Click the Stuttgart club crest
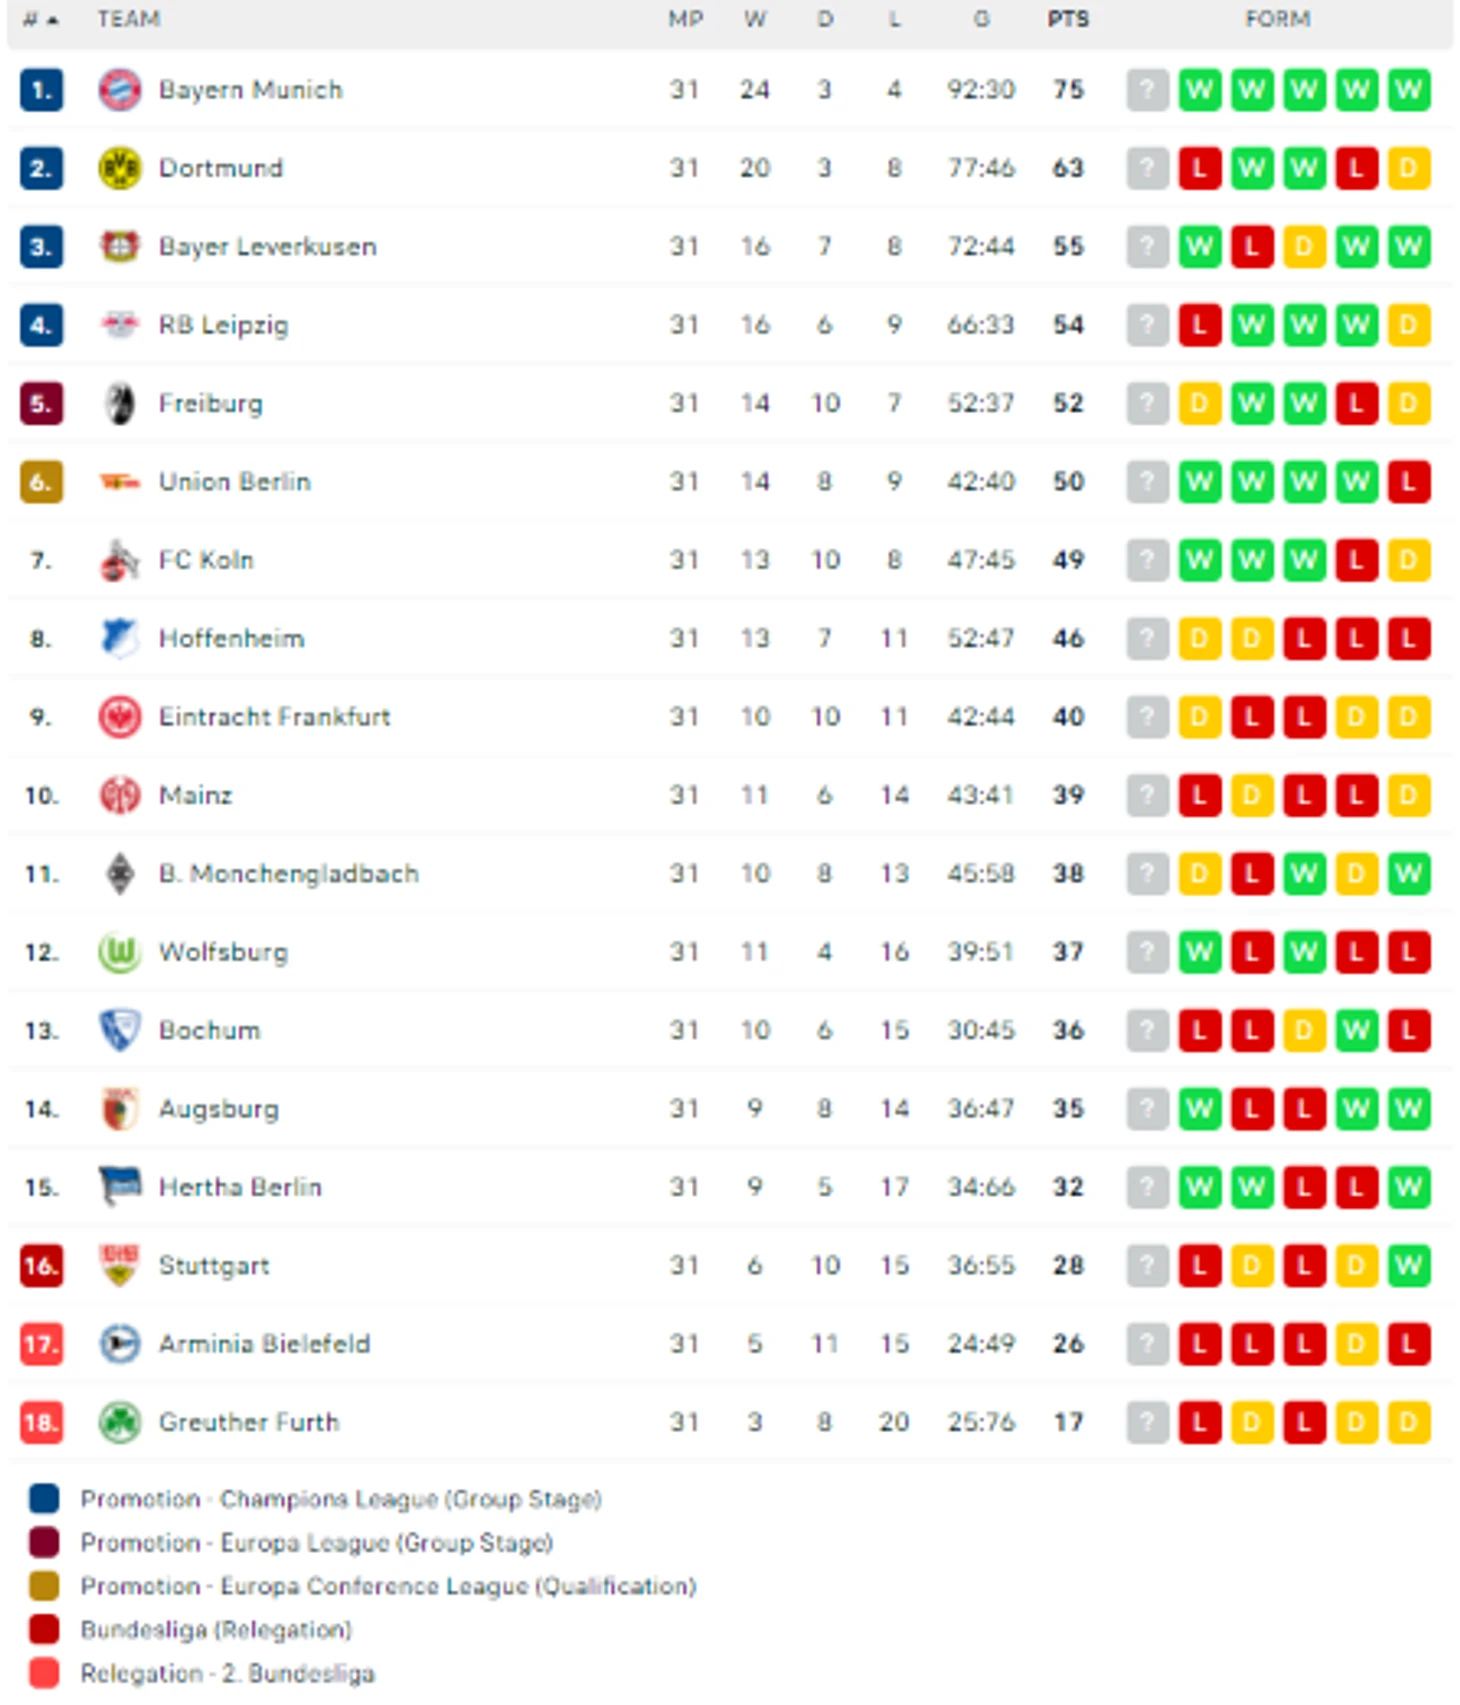The height and width of the screenshot is (1705, 1460). click(119, 1265)
